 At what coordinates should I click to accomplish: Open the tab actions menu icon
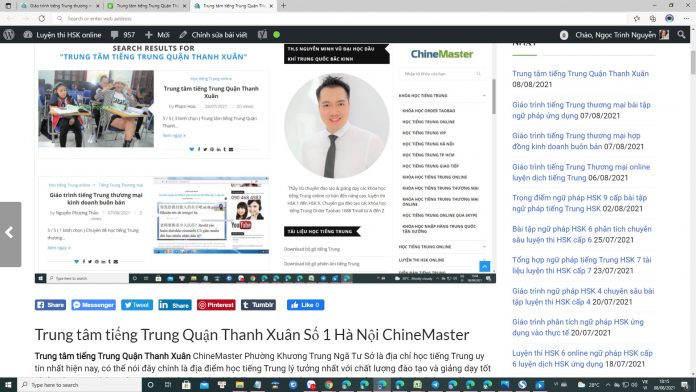click(x=8, y=6)
